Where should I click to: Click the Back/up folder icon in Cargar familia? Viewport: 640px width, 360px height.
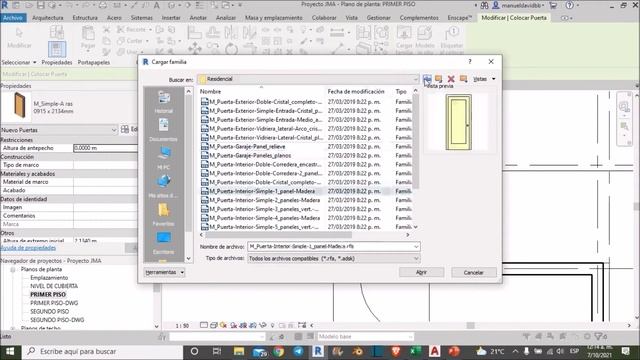427,78
